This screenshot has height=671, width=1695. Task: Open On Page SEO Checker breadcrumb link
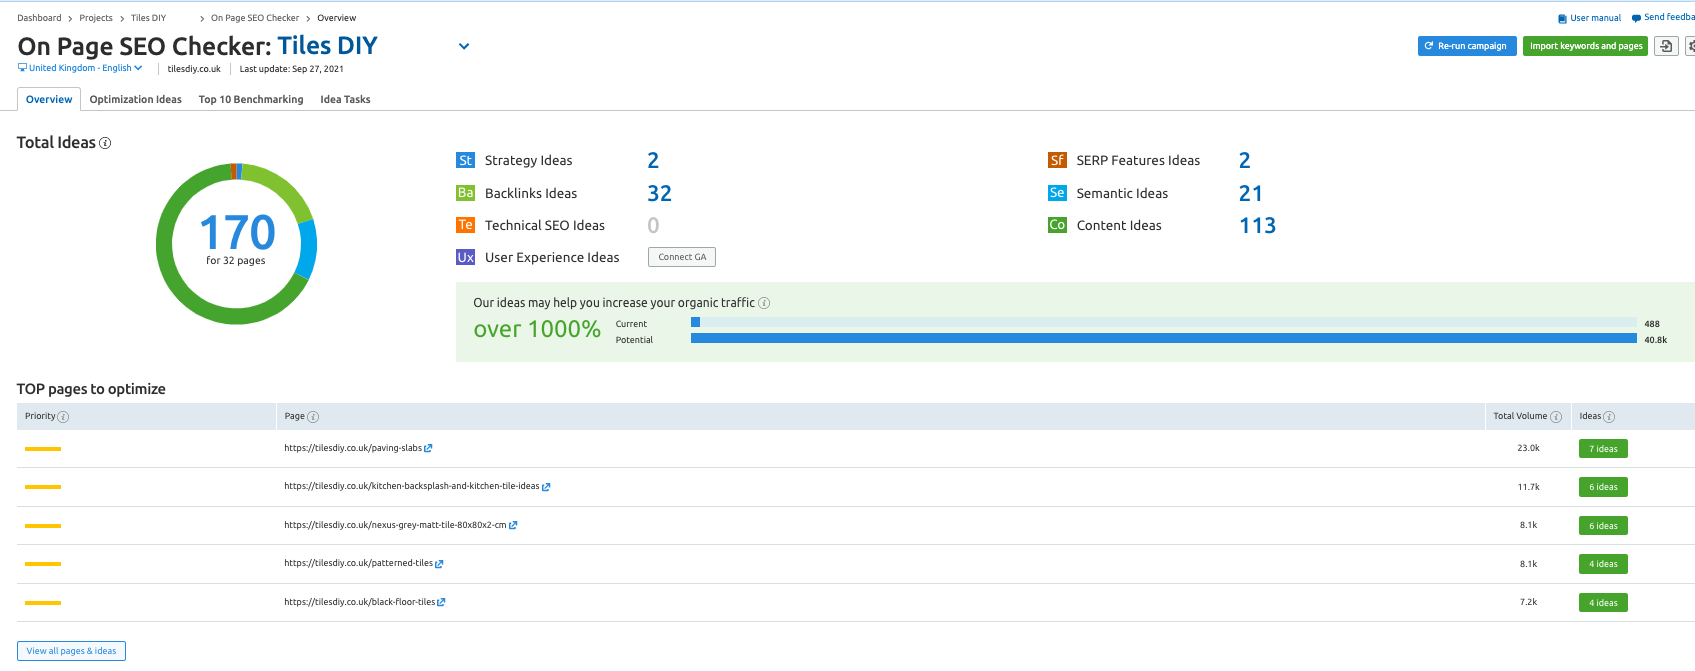(255, 18)
